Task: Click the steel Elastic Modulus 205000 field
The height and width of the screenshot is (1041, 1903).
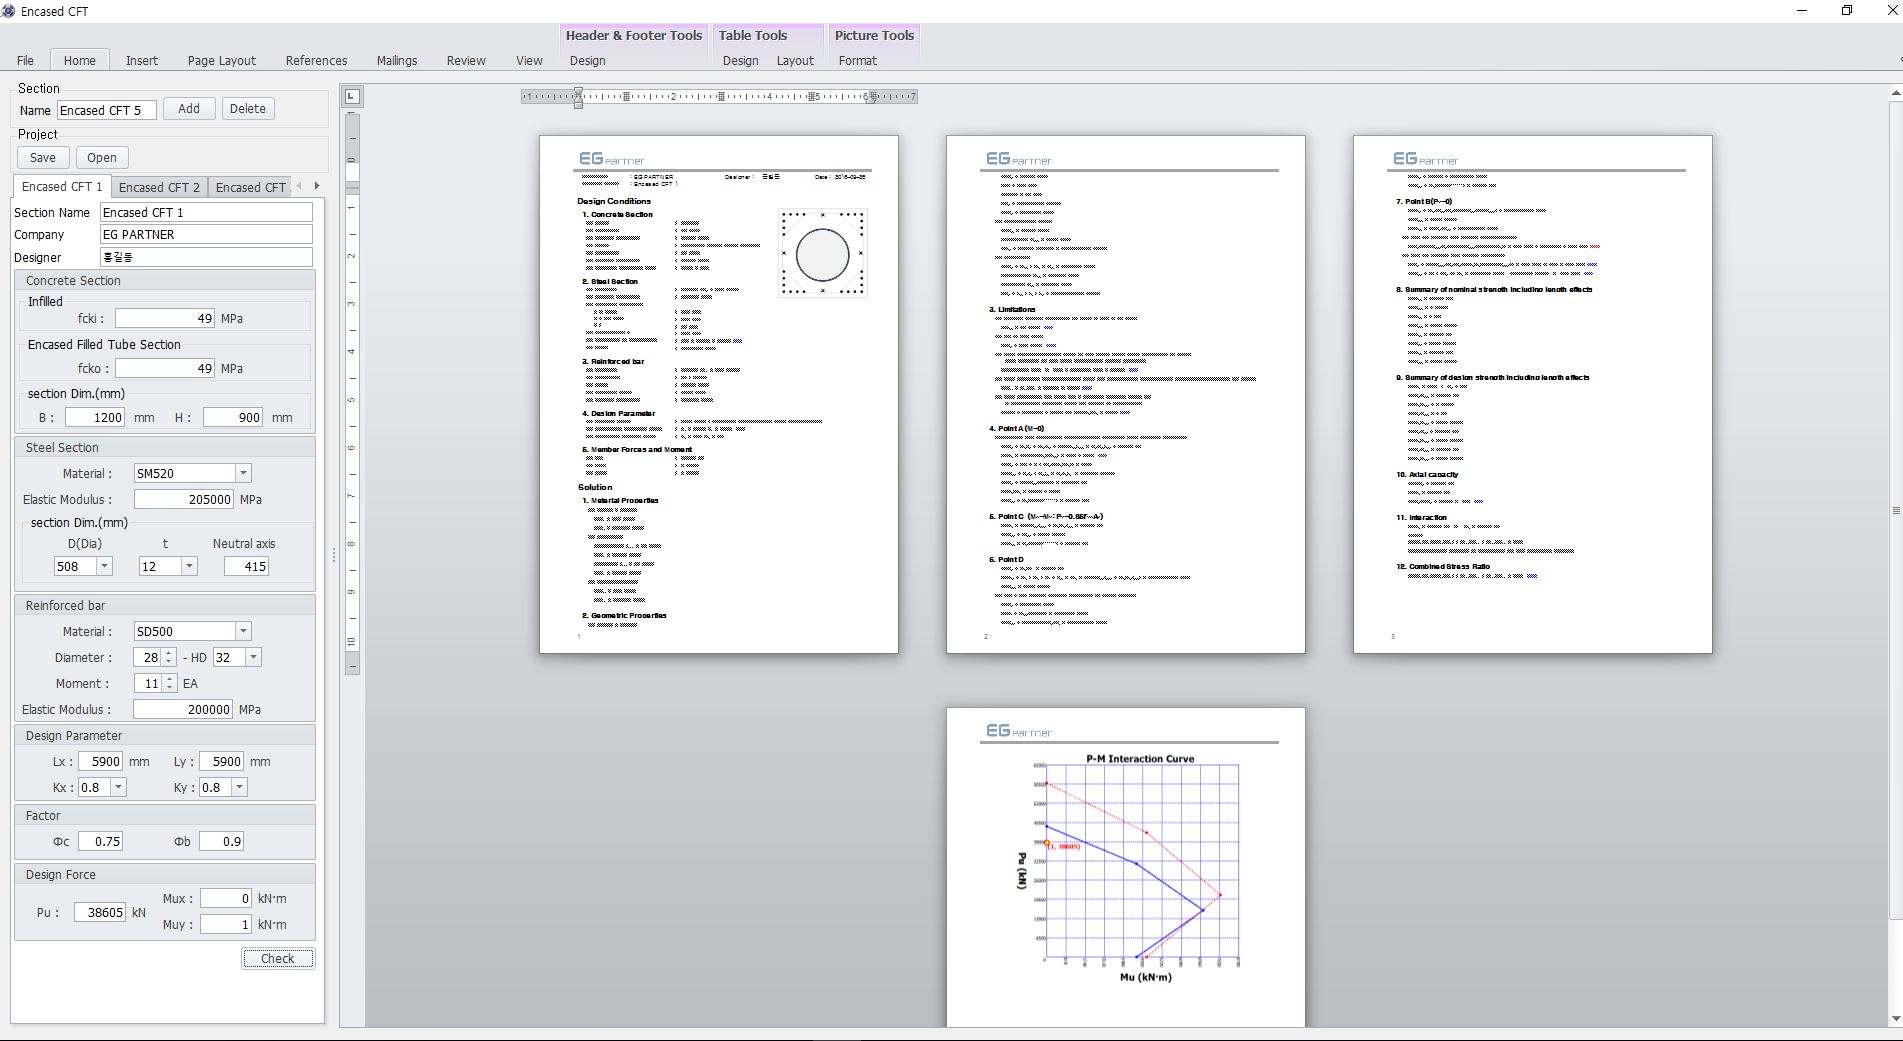Action: tap(184, 499)
